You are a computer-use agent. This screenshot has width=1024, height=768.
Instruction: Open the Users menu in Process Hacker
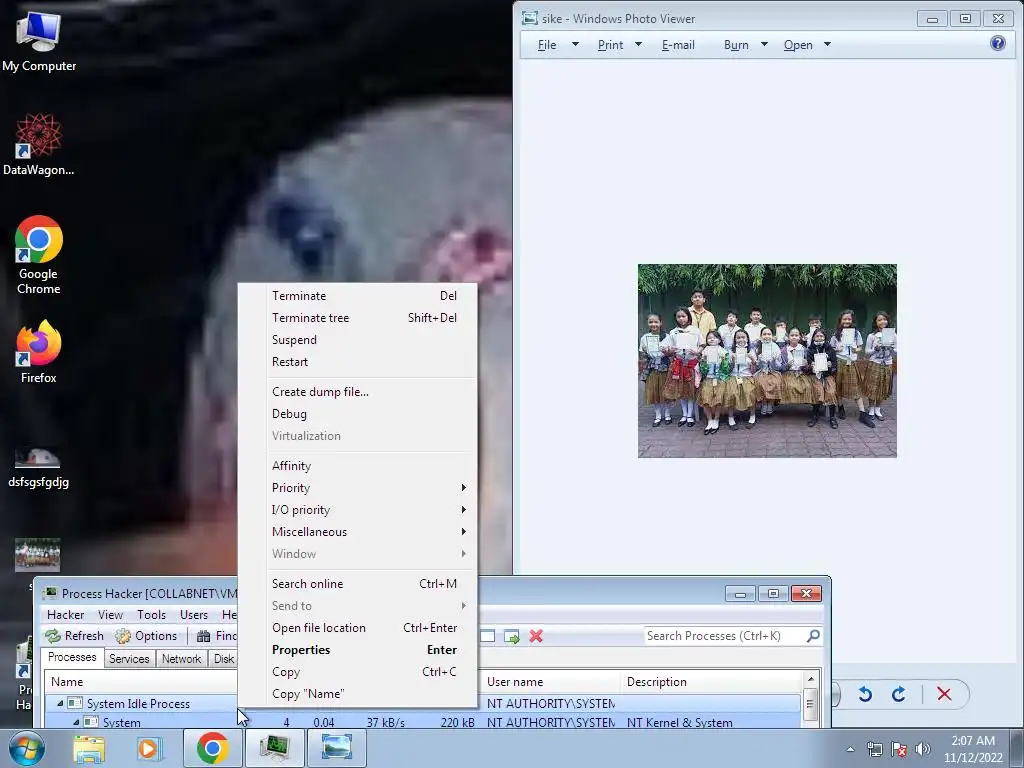[x=194, y=615]
